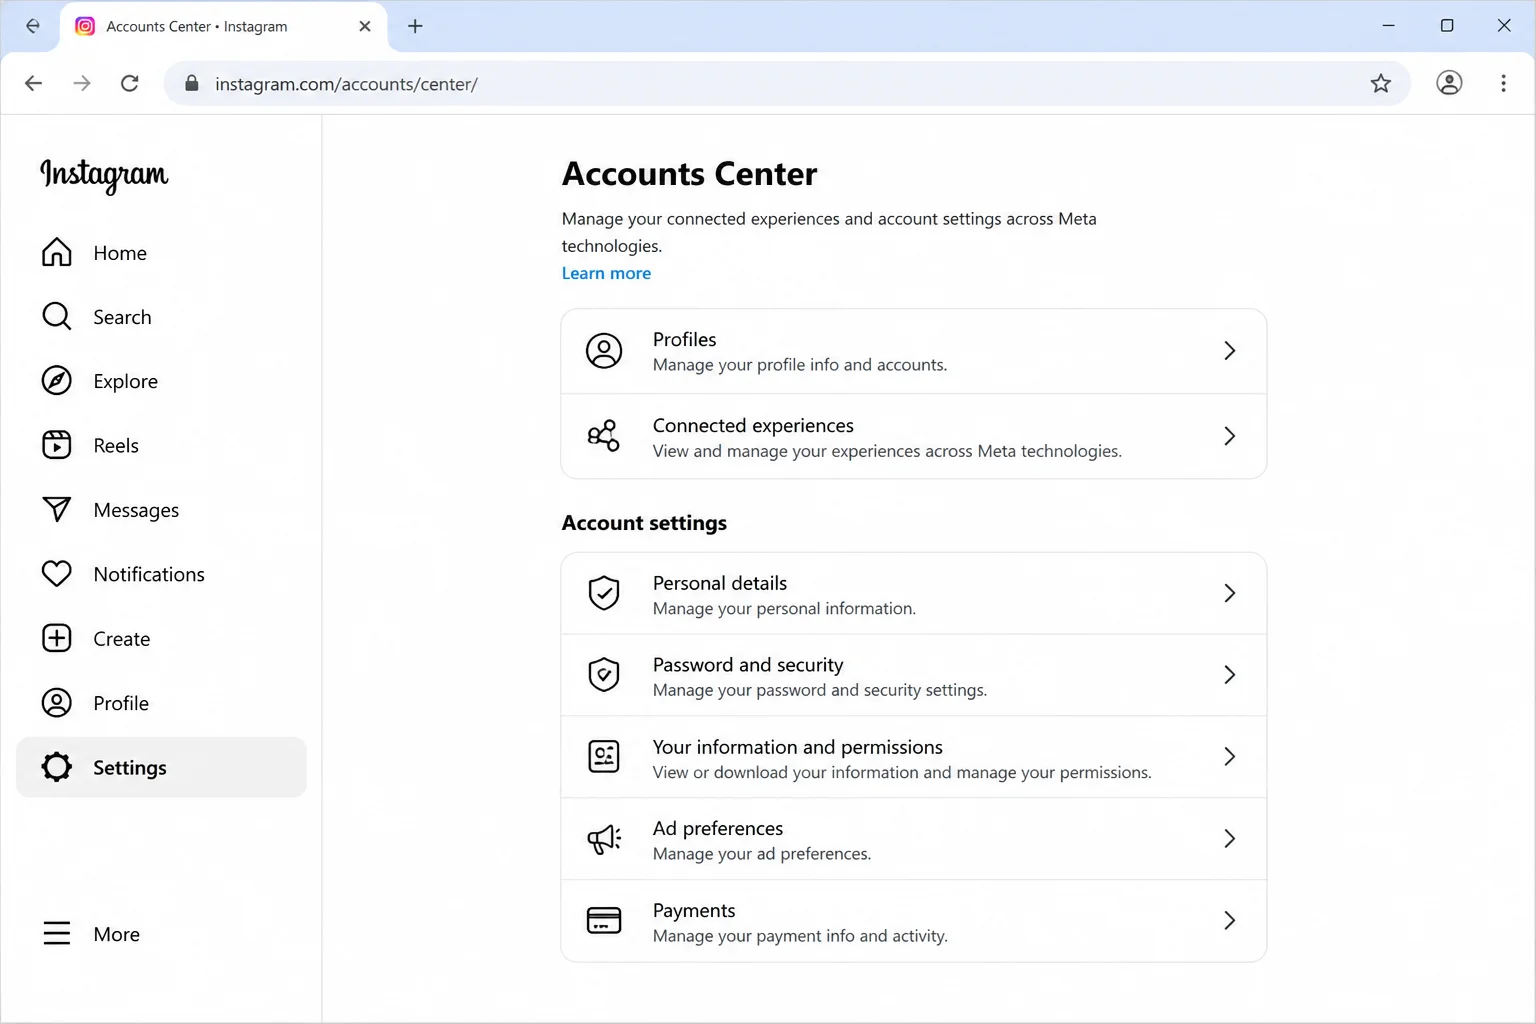Open Personal details row title

[720, 583]
